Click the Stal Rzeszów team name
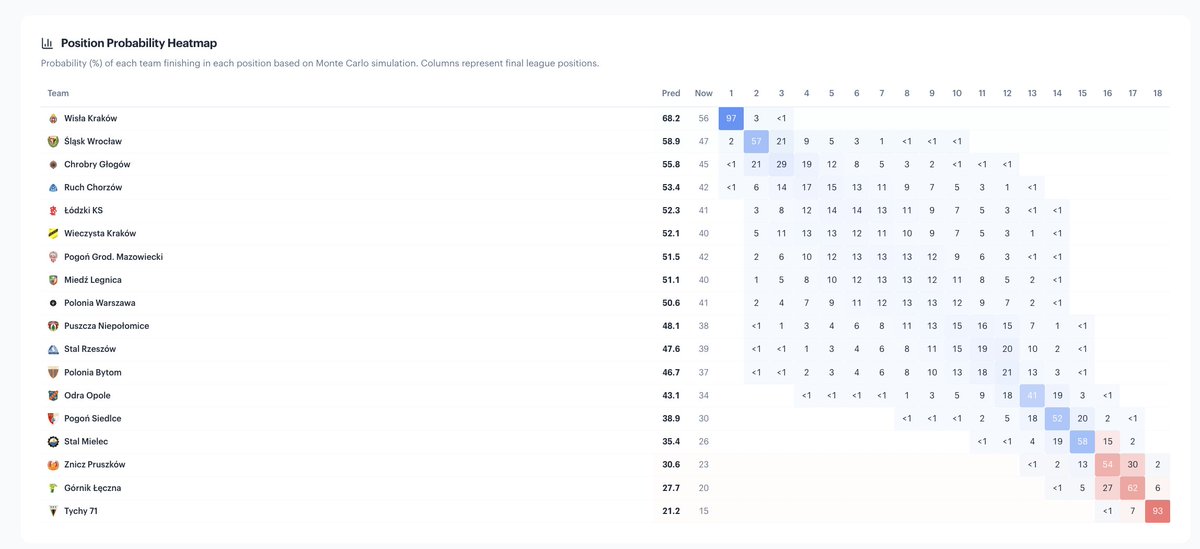Image resolution: width=1200 pixels, height=549 pixels. (90, 349)
